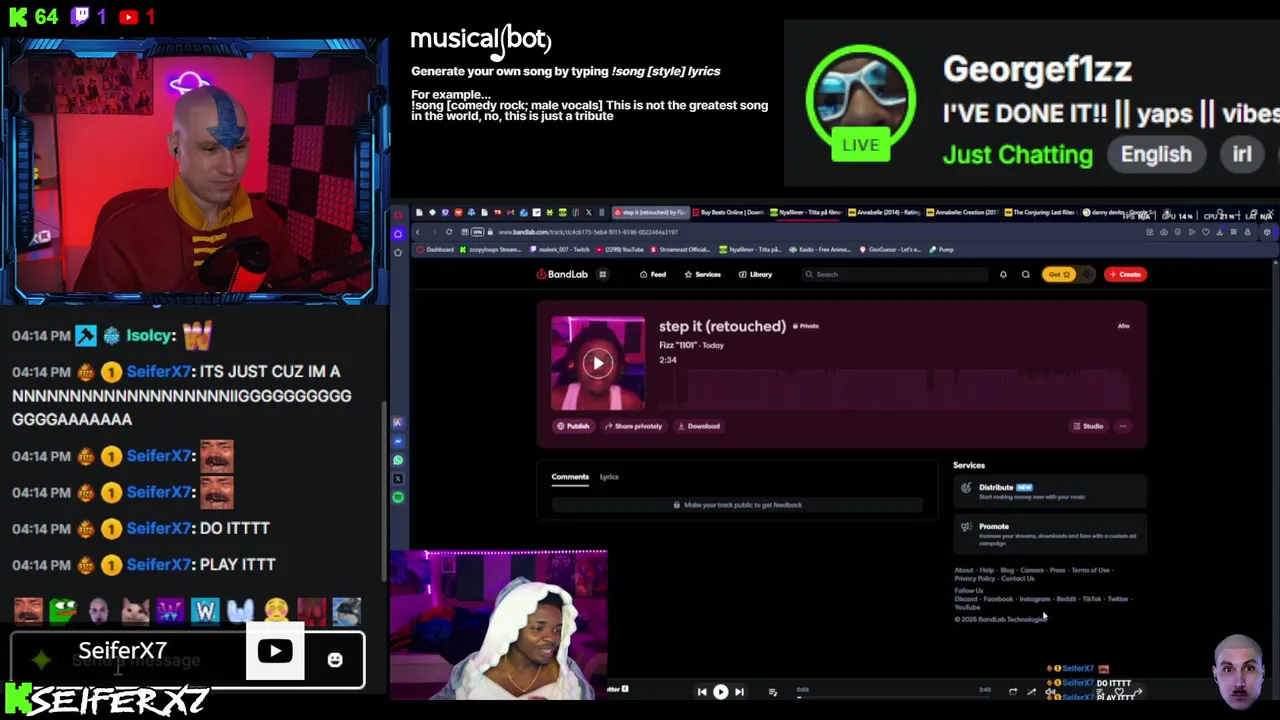Open the Library page
This screenshot has height=720, width=1280.
pos(755,274)
